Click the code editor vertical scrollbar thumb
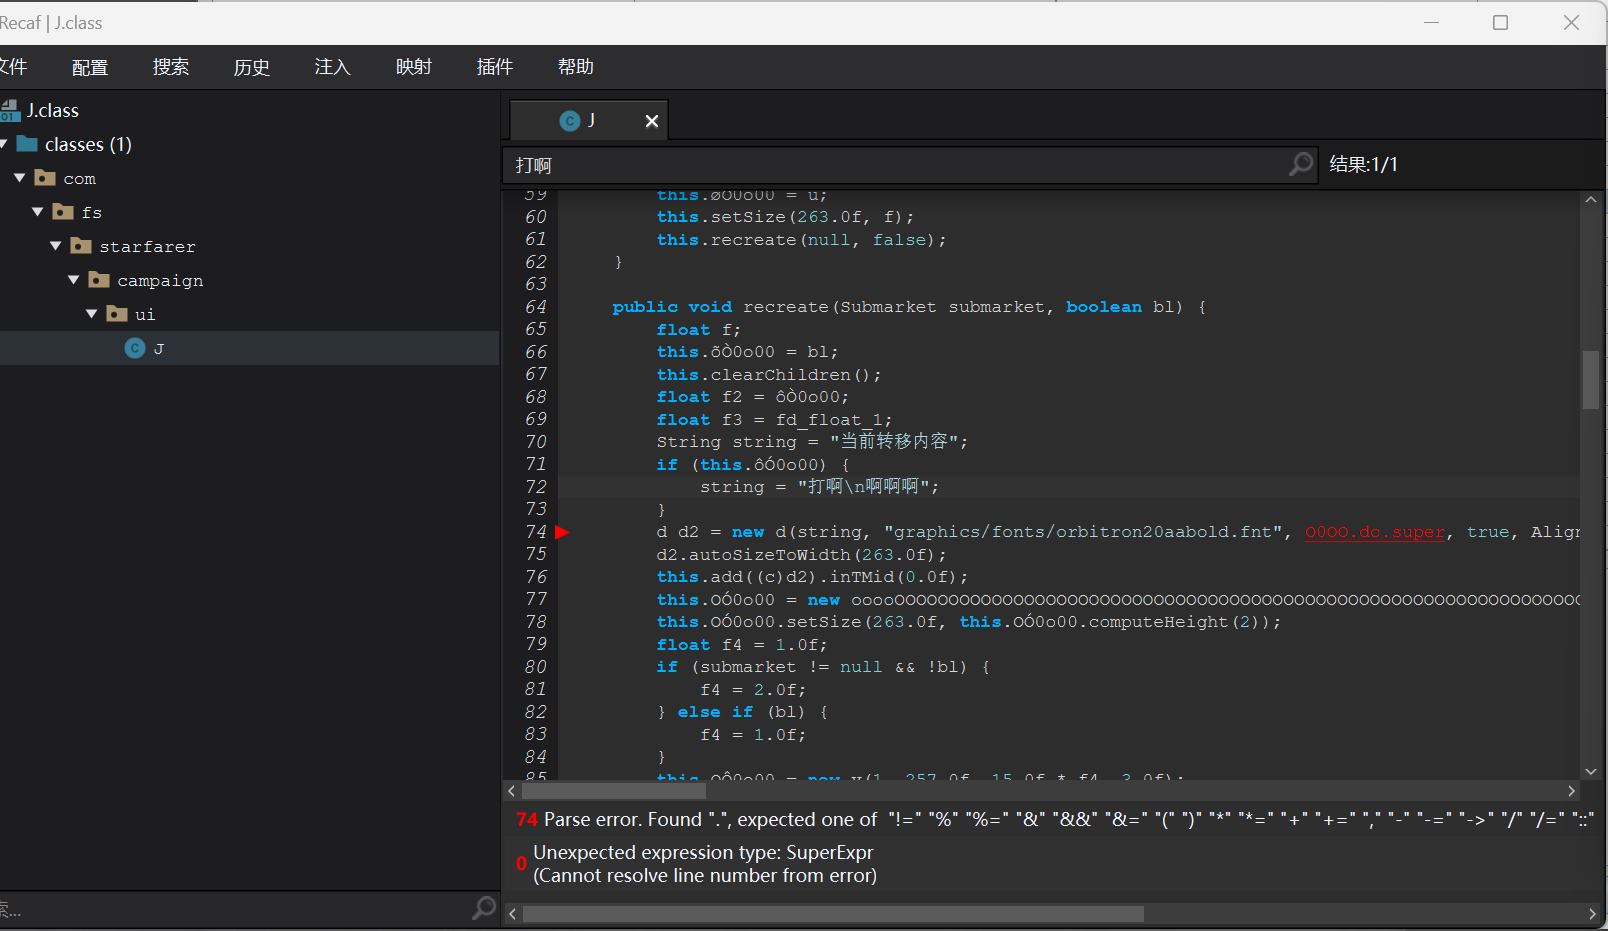 click(x=1590, y=380)
